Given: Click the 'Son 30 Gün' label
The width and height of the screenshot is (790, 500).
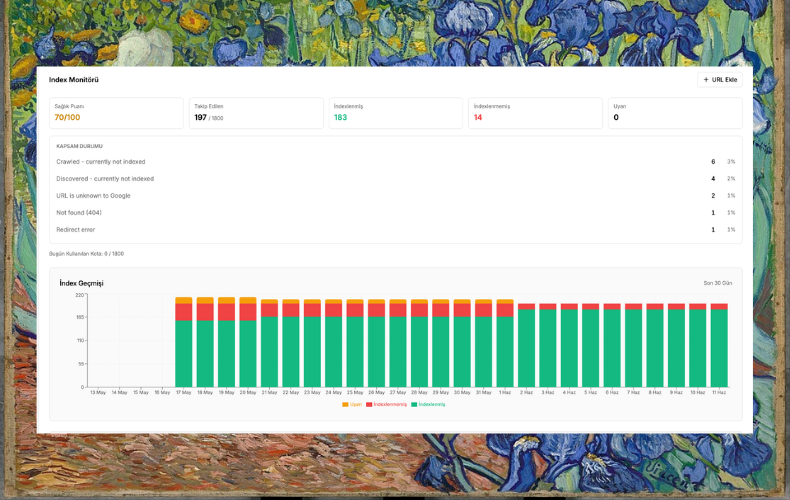Looking at the screenshot, I should coord(717,283).
